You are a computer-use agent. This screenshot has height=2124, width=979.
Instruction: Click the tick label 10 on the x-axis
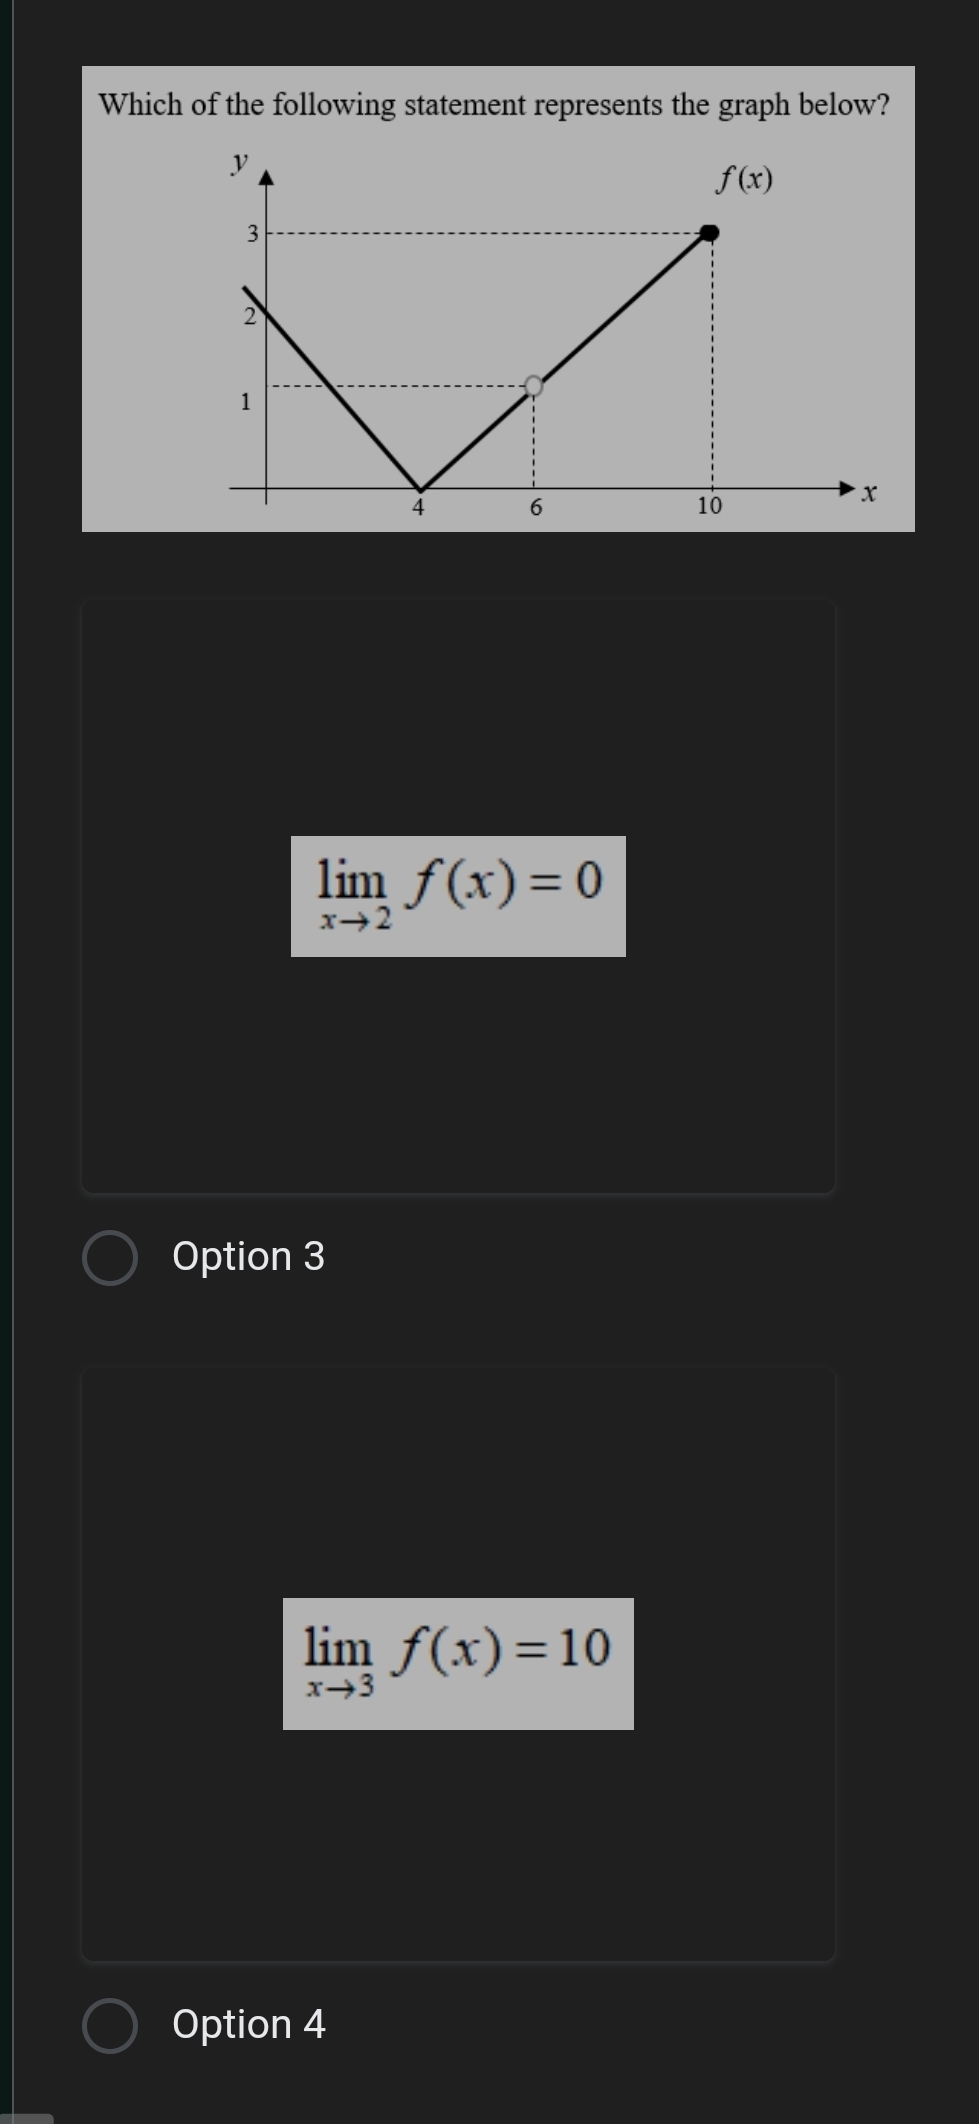pyautogui.click(x=709, y=506)
